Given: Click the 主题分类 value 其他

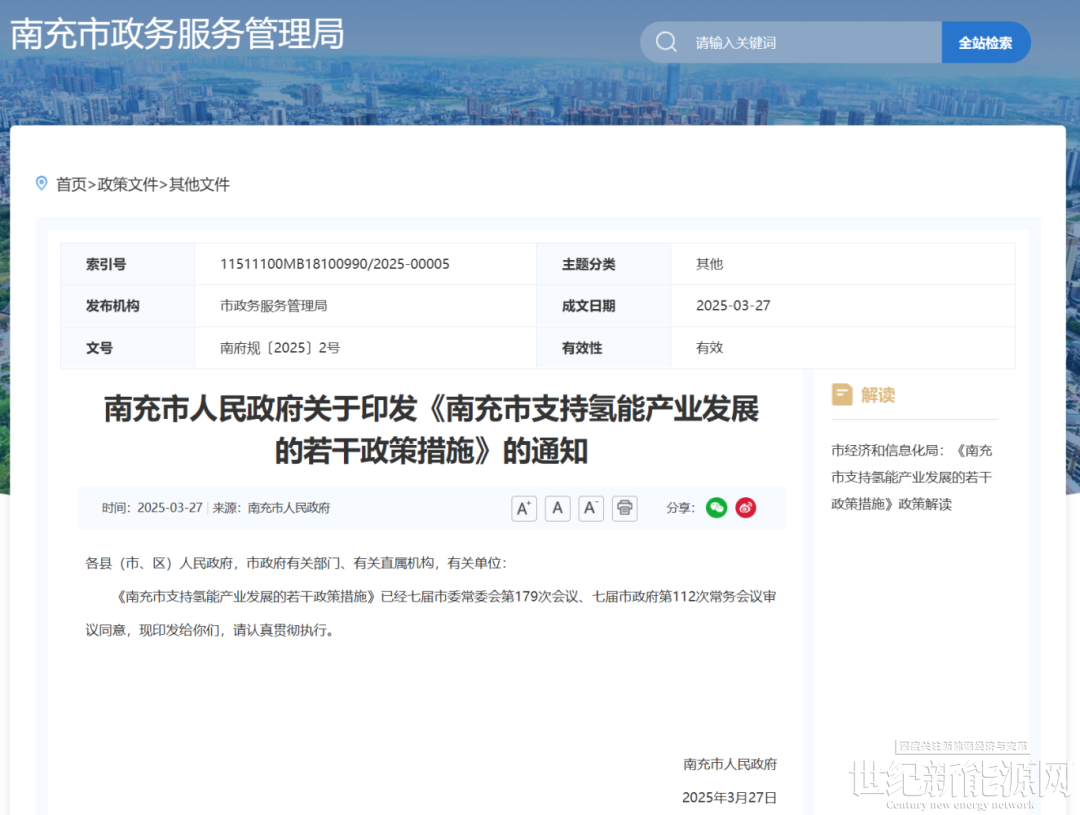Looking at the screenshot, I should click(x=709, y=264).
